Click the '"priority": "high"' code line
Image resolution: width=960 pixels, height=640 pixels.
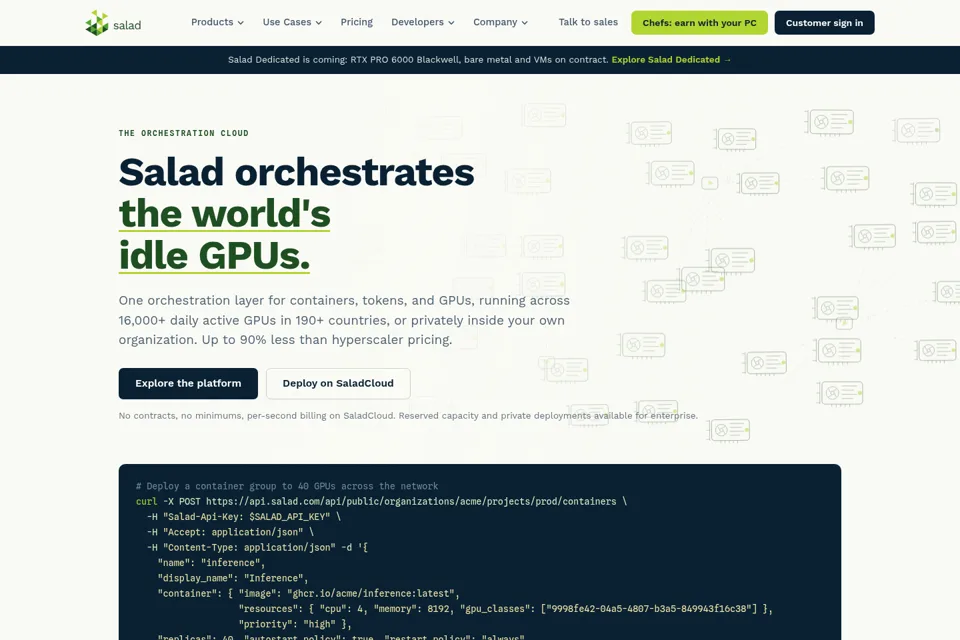pos(295,624)
